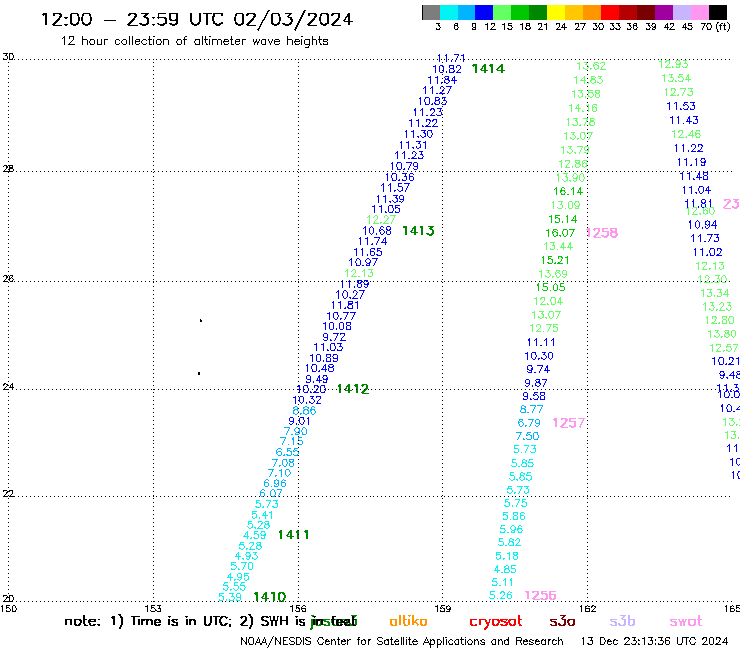Viewport: 740px width, 650px height.
Task: Click the altika satellite legend label
Action: point(408,621)
